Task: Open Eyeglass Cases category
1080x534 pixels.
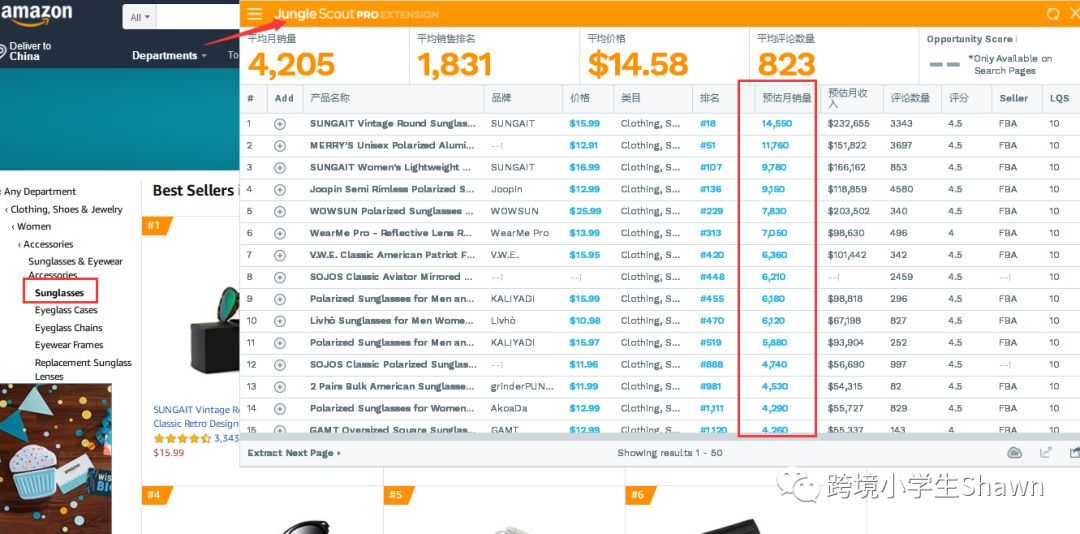Action: coord(66,310)
